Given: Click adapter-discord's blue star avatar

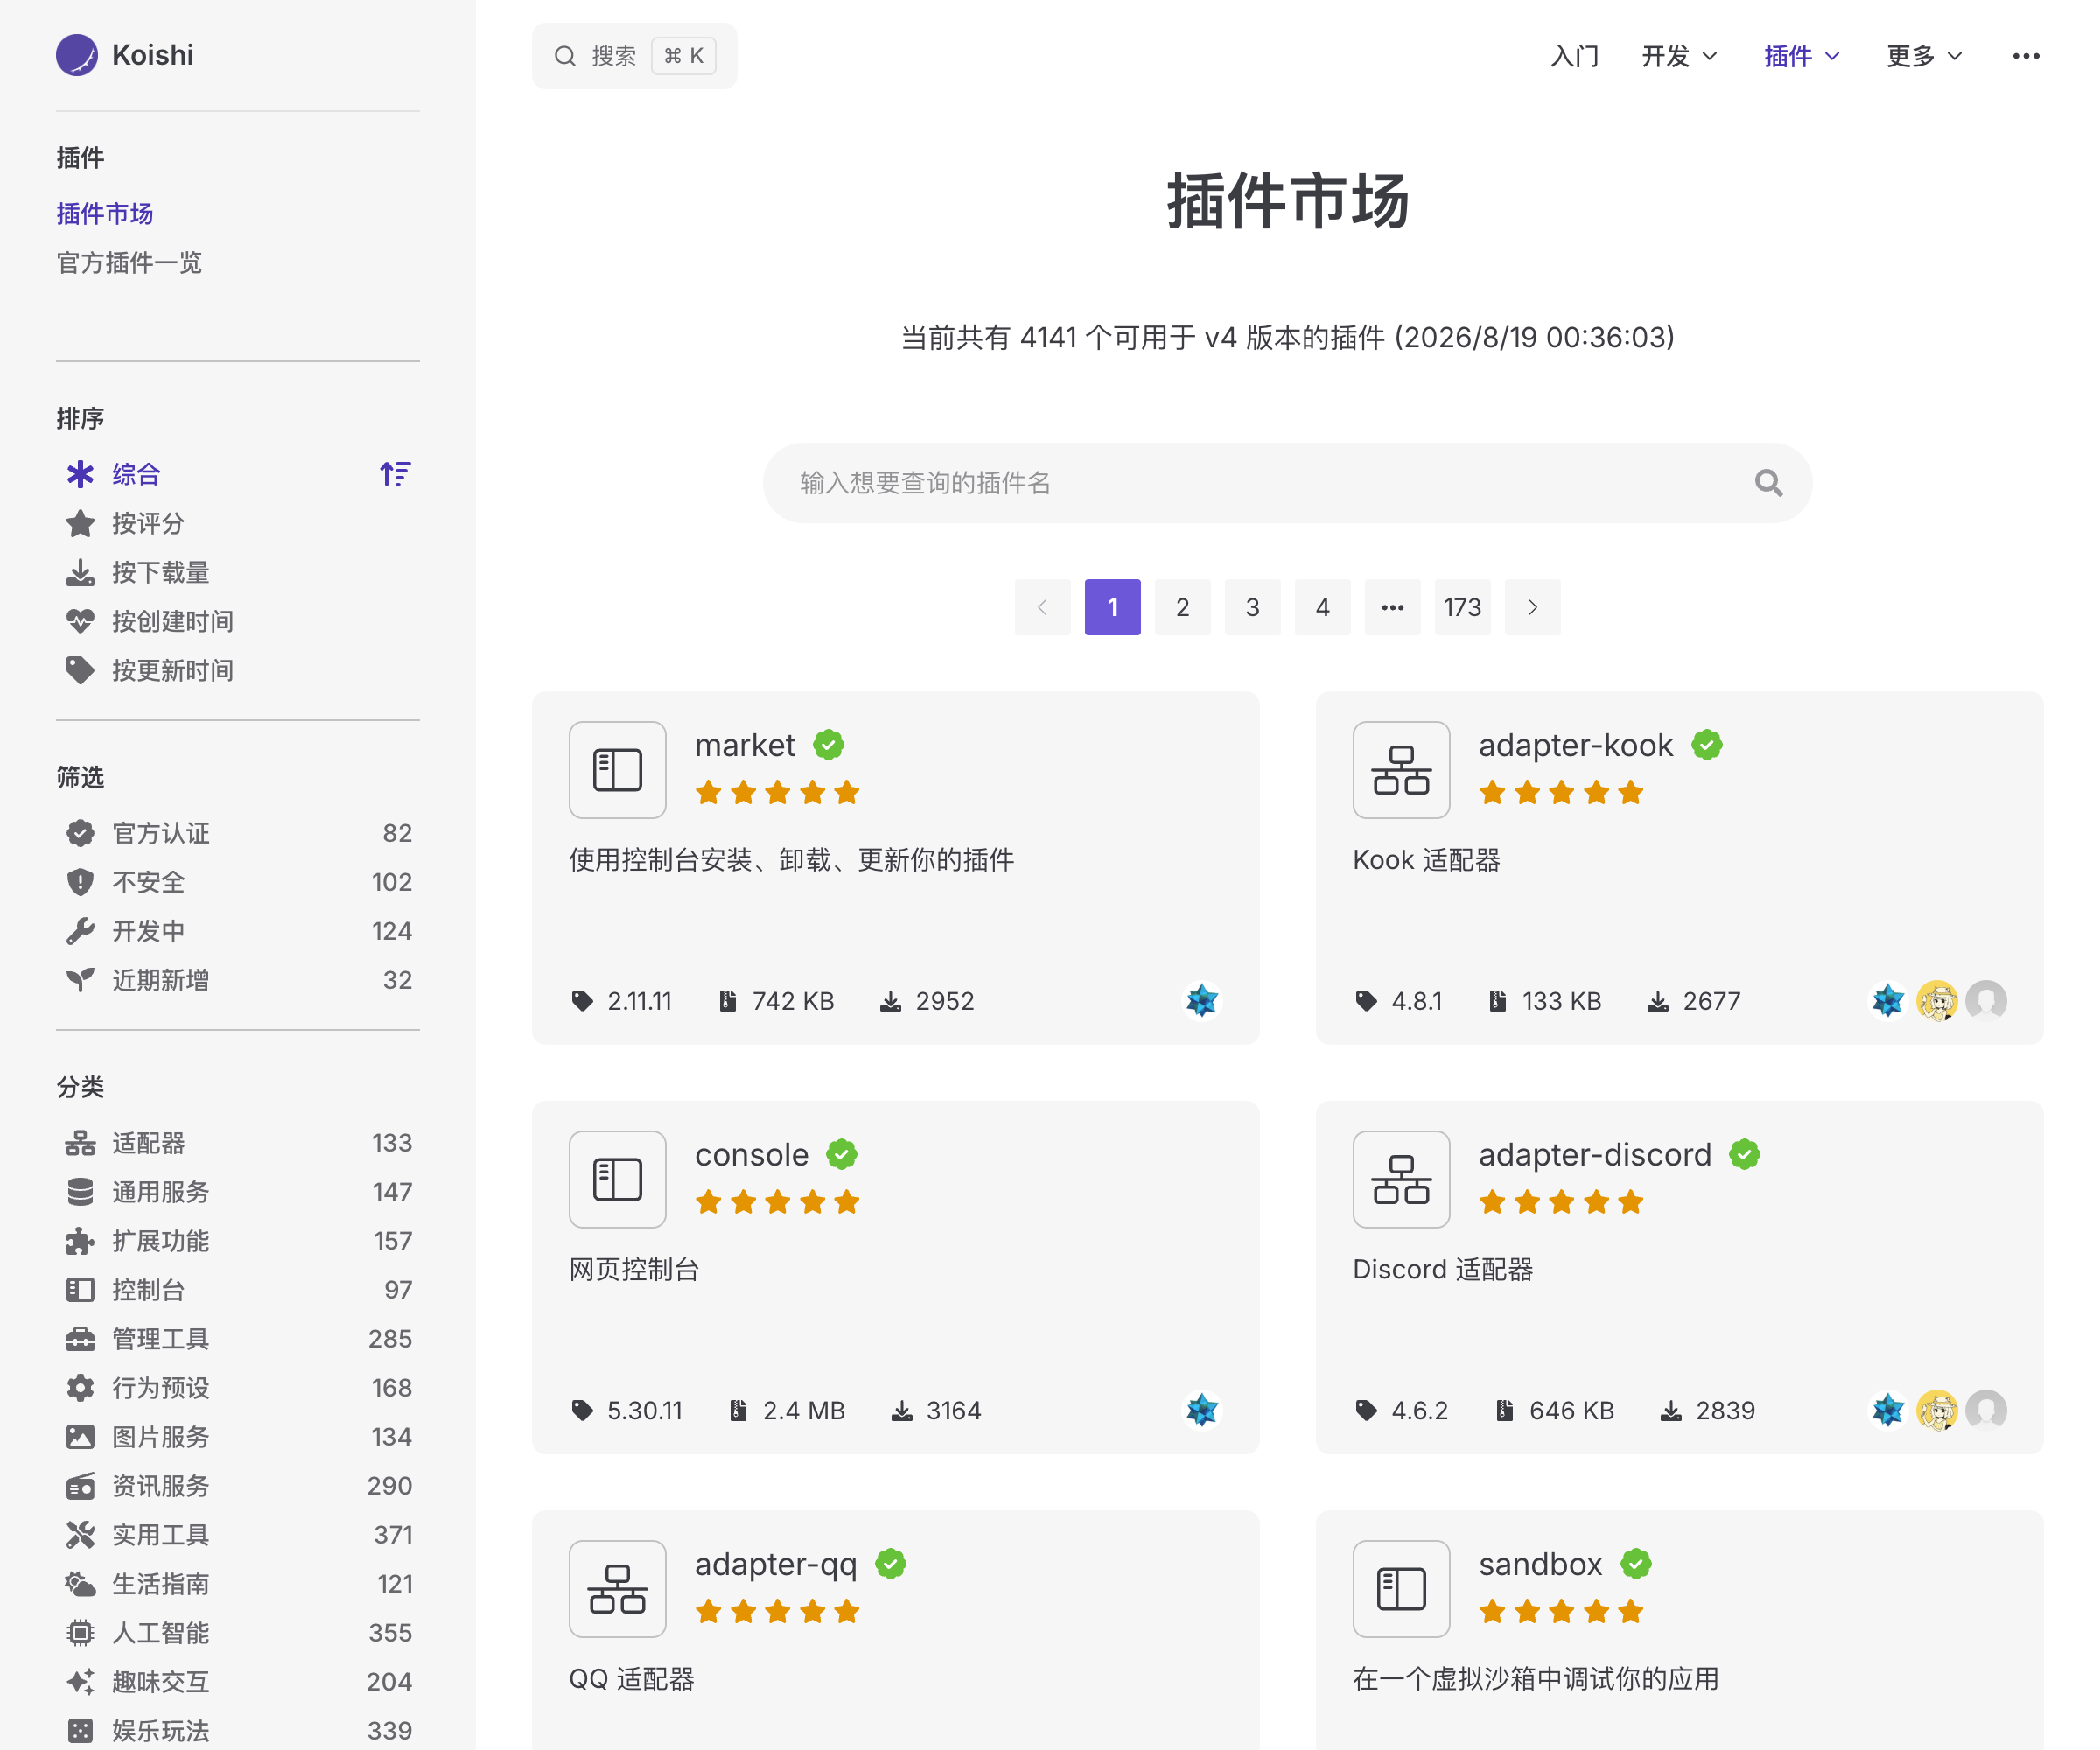Looking at the screenshot, I should [x=1888, y=1410].
